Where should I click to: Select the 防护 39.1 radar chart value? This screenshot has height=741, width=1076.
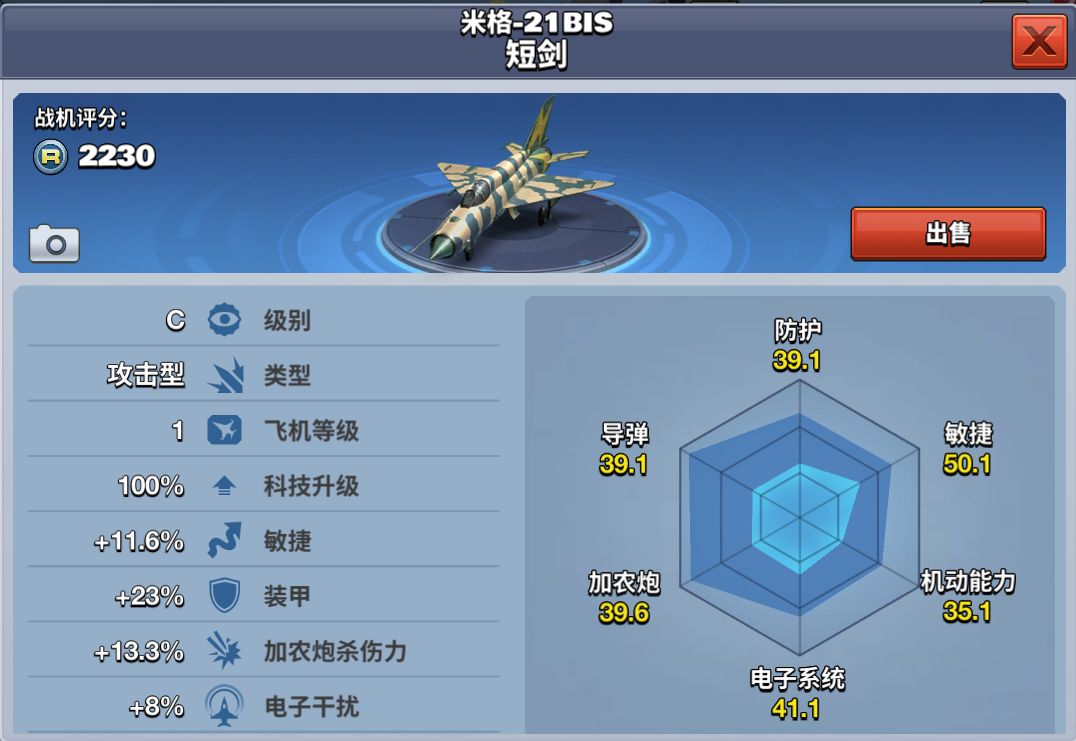point(797,345)
